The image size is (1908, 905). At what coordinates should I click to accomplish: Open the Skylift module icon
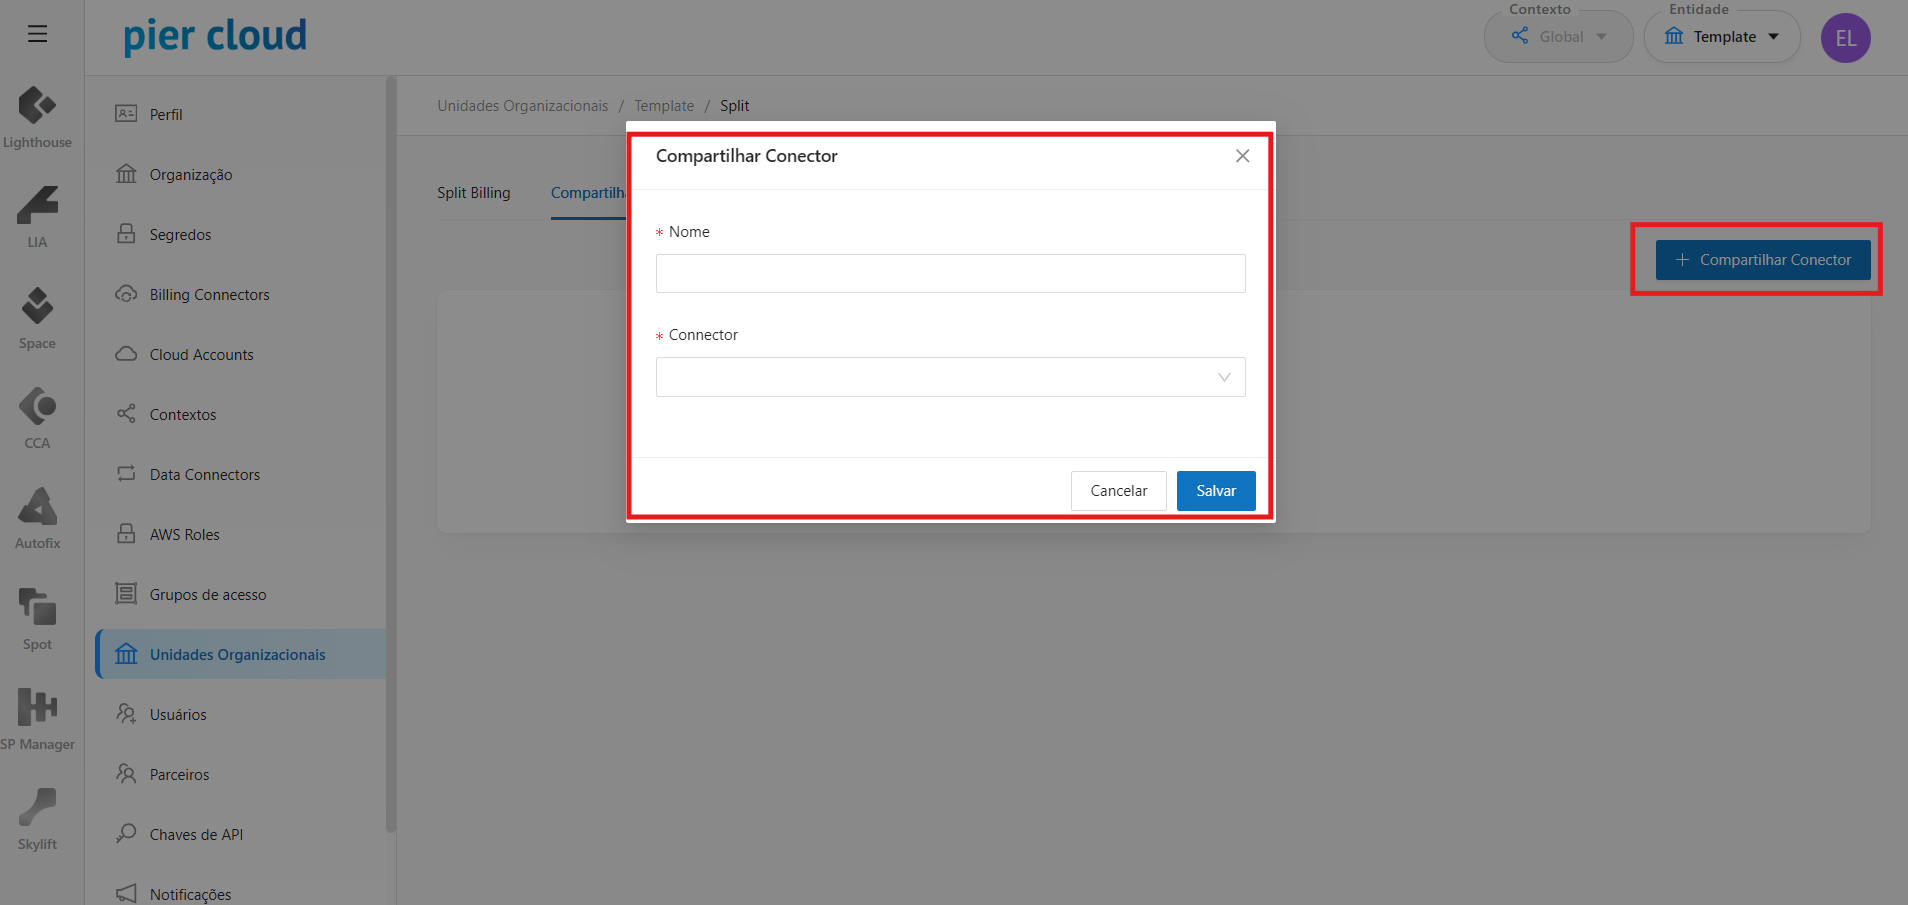tap(37, 808)
